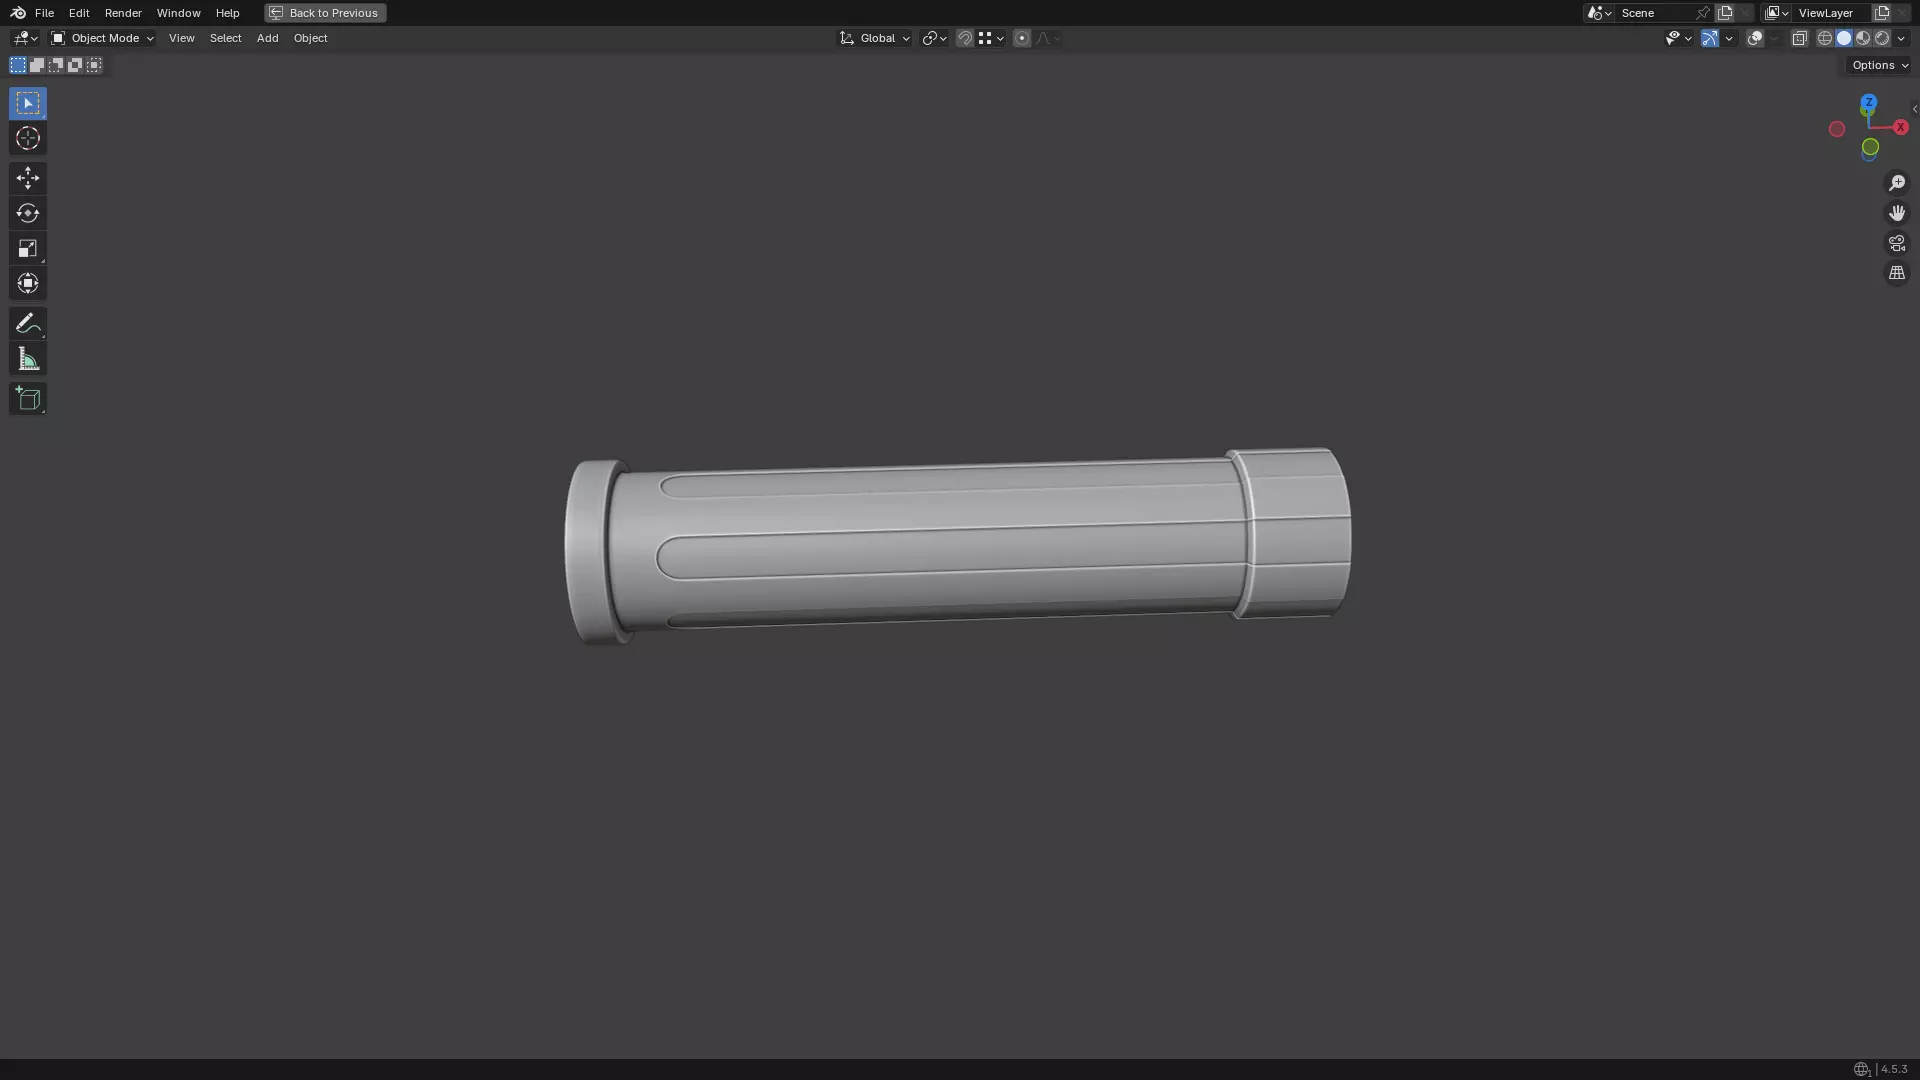
Task: Click the negative X axis gizmo dot
Action: click(x=1837, y=129)
